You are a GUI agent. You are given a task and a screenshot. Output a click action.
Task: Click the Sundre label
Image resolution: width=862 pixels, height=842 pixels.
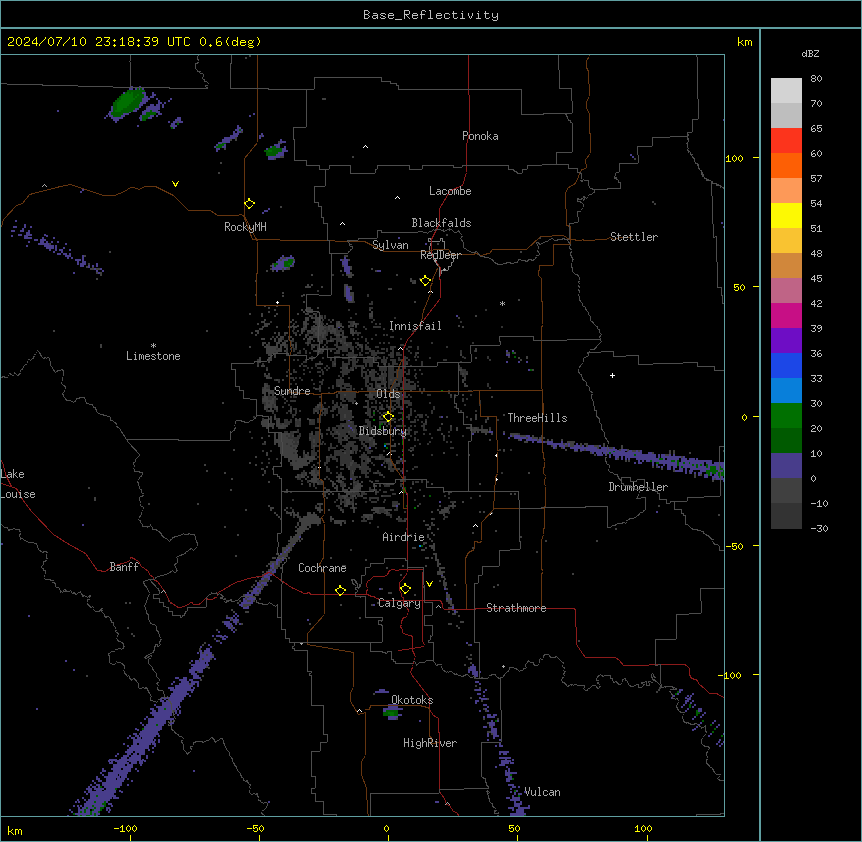[292, 391]
